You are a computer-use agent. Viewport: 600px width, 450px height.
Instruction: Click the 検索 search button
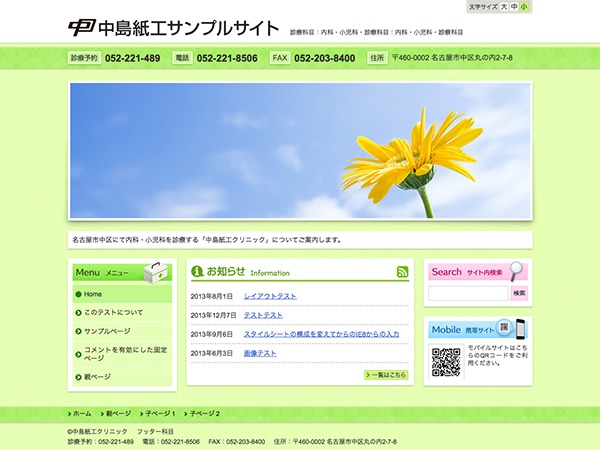[x=519, y=293]
